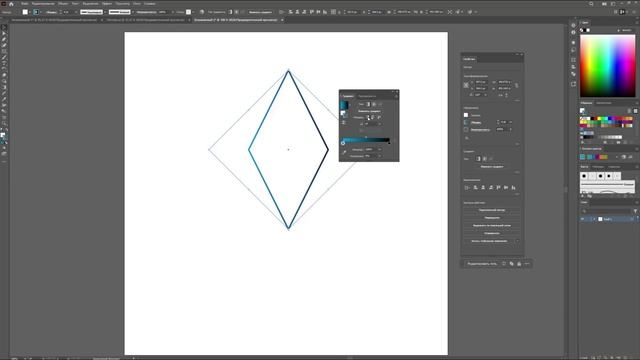Screen dimensions: 640x360
Task: Click the filter icon in the Layers panel
Action: (635, 211)
